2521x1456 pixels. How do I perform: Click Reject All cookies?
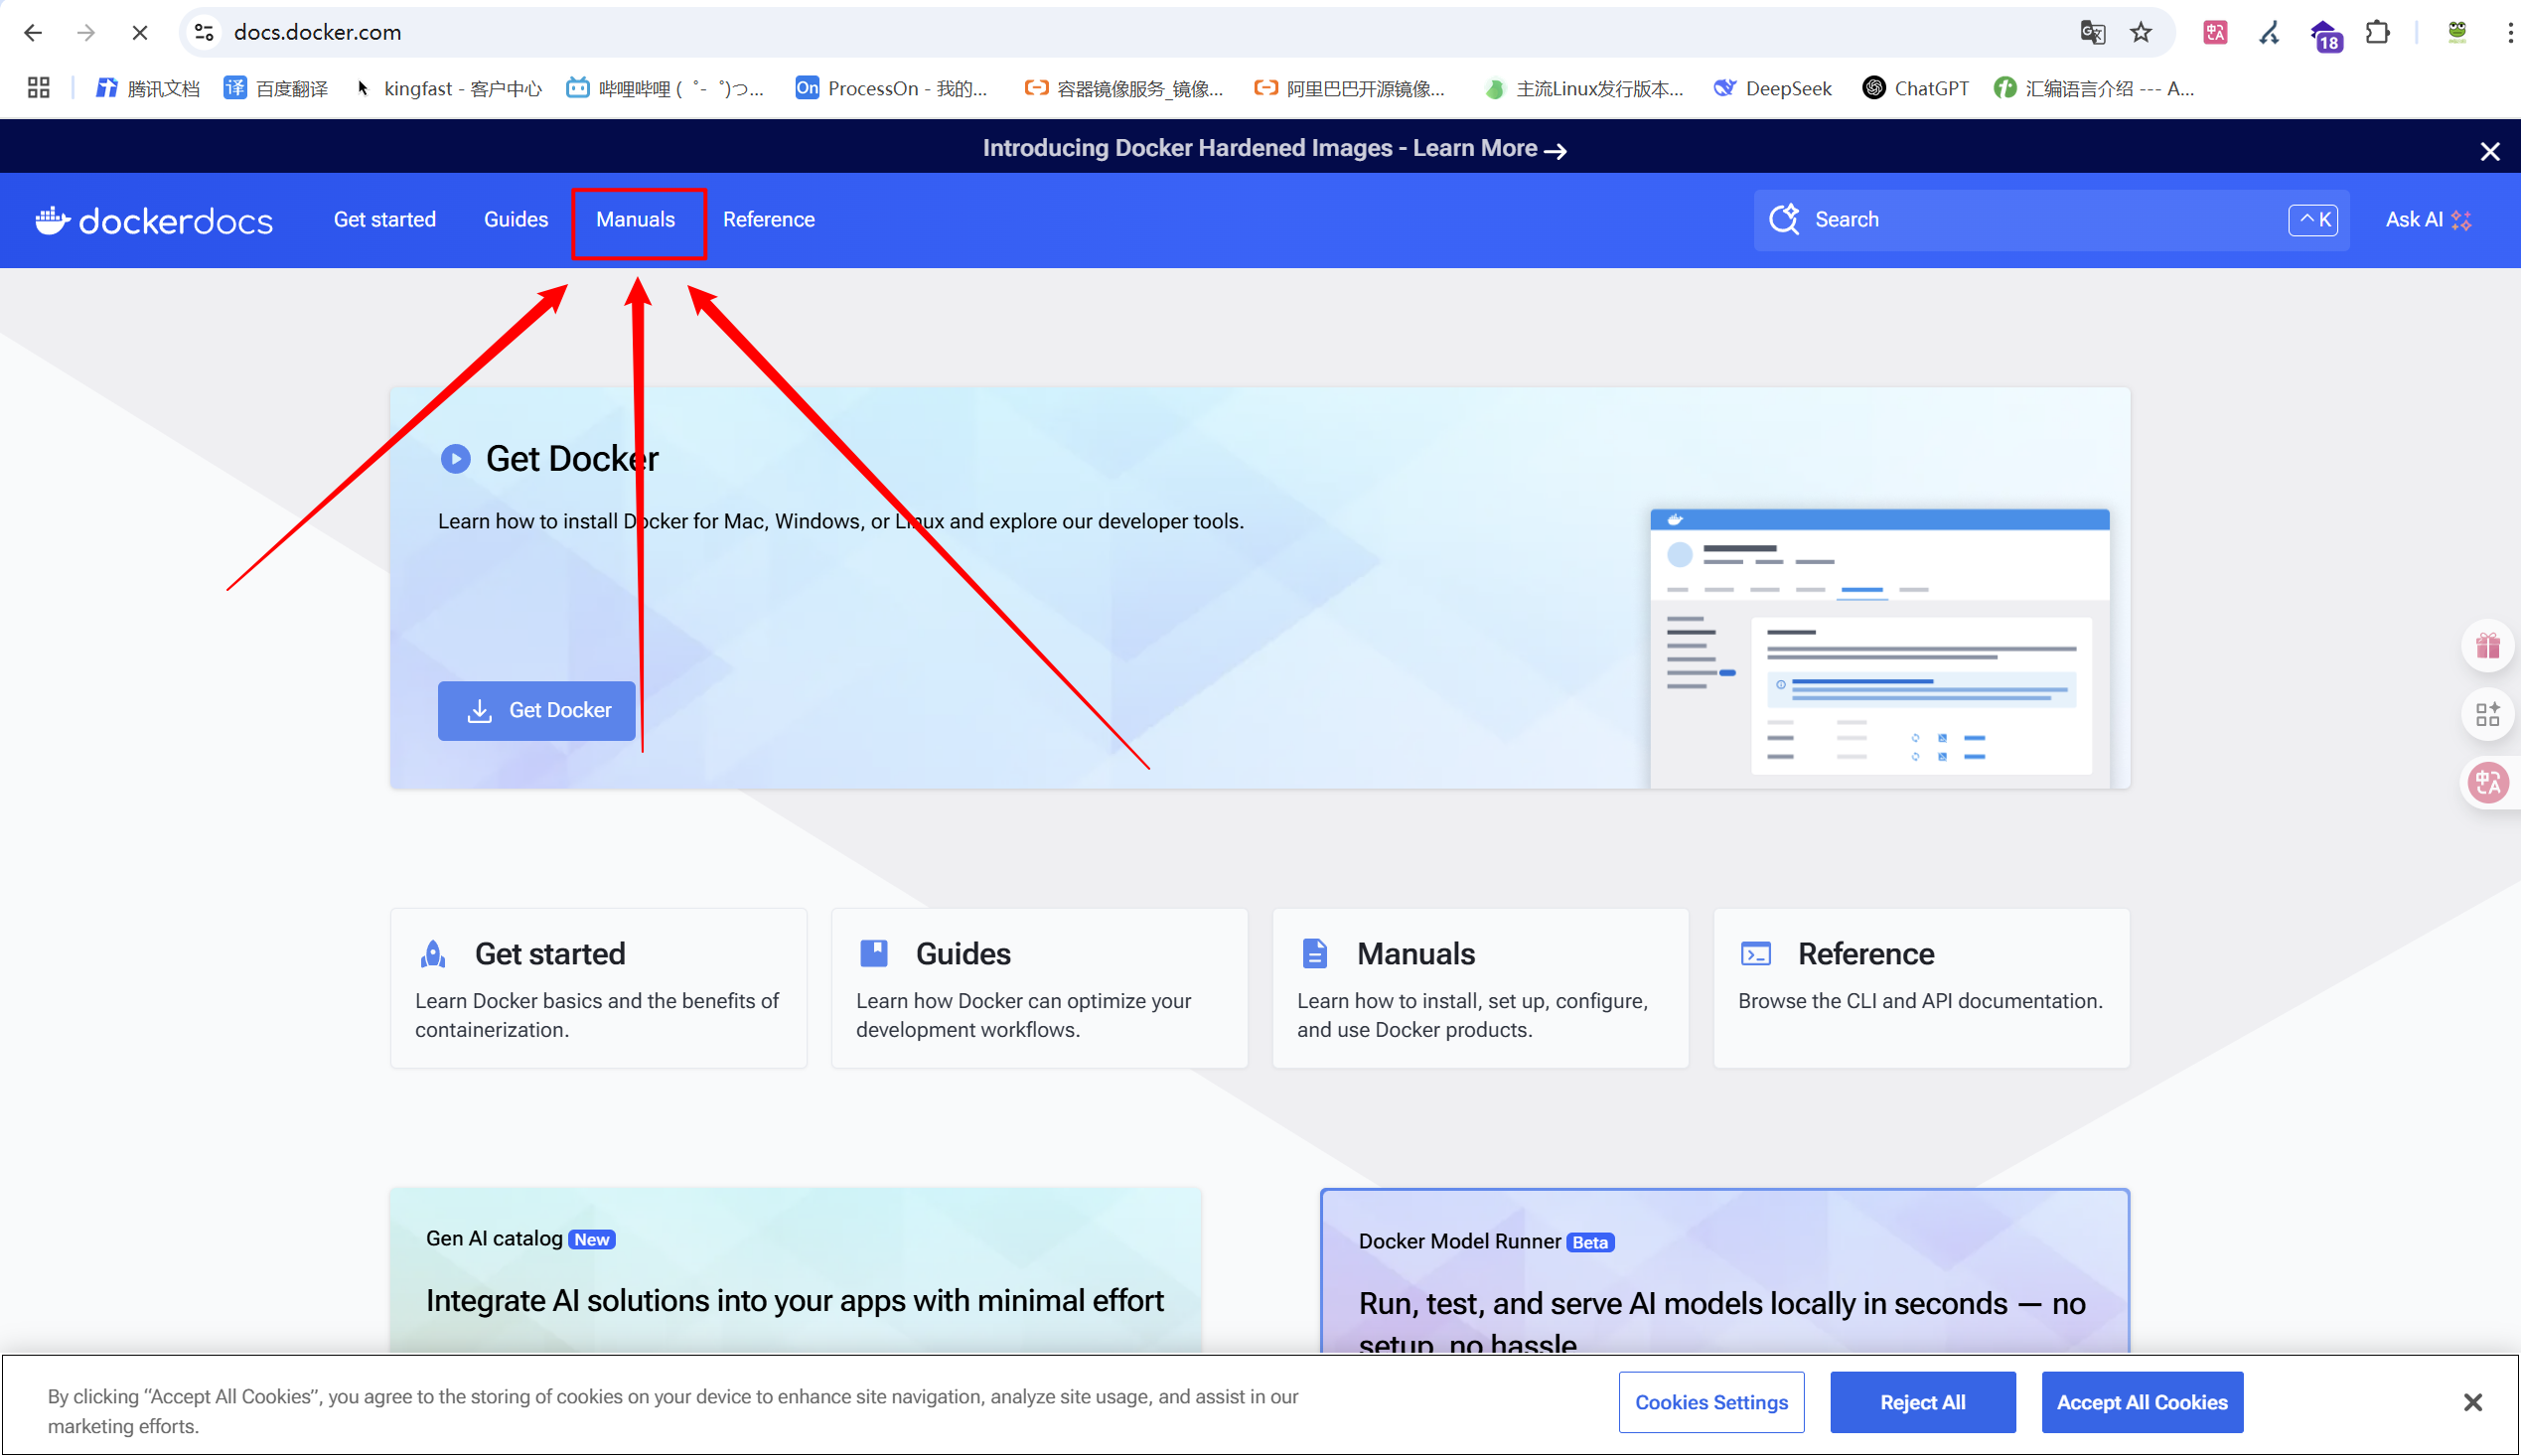[1922, 1402]
